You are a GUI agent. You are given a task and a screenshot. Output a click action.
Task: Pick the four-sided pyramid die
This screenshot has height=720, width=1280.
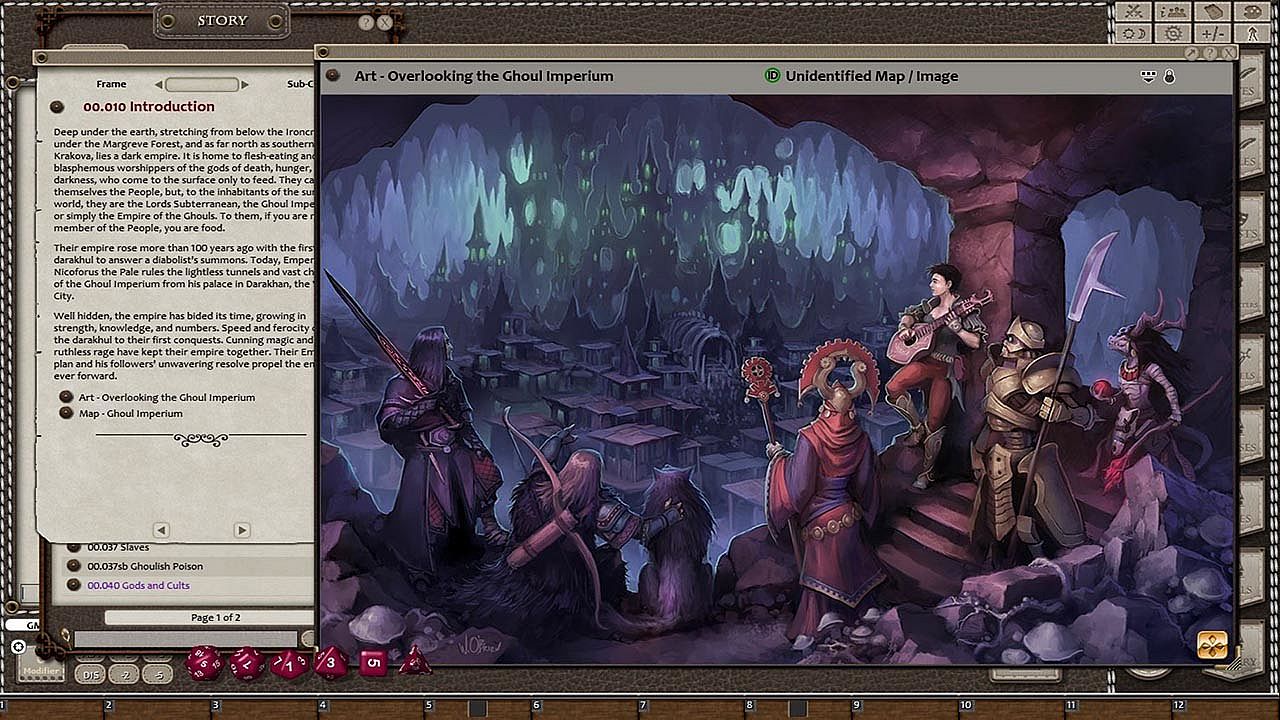(x=413, y=661)
